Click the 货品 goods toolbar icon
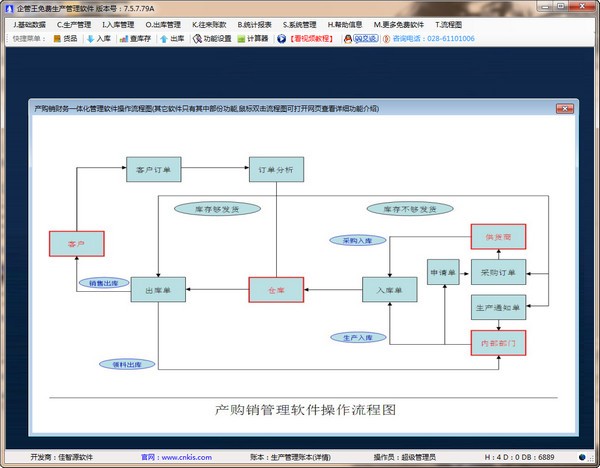This screenshot has height=468, width=600. (65, 39)
